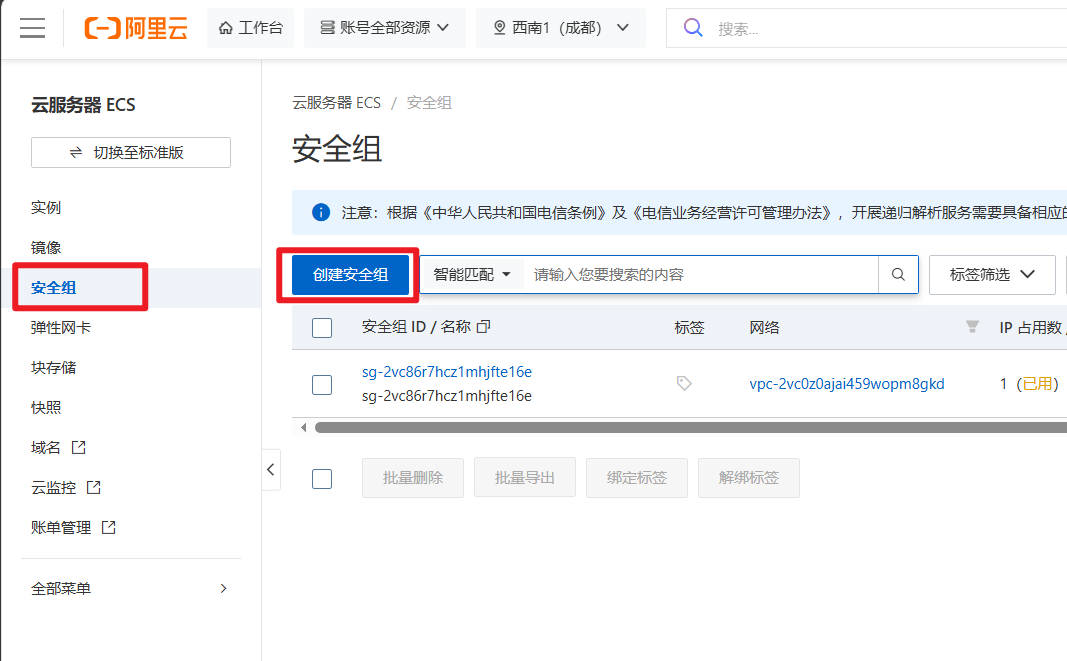Open the 智能匹配 search type dropdown
Image resolution: width=1067 pixels, height=661 pixels.
pyautogui.click(x=472, y=274)
